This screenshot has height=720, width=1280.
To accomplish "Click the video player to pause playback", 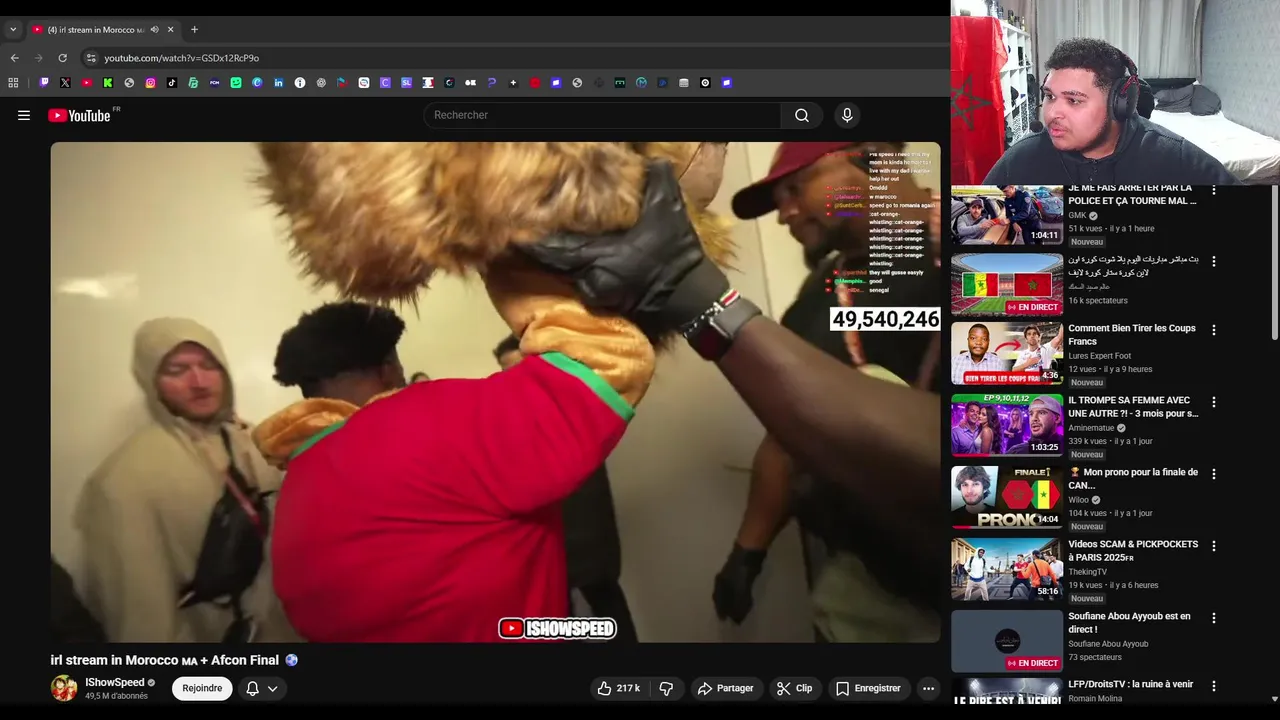I will pyautogui.click(x=496, y=392).
